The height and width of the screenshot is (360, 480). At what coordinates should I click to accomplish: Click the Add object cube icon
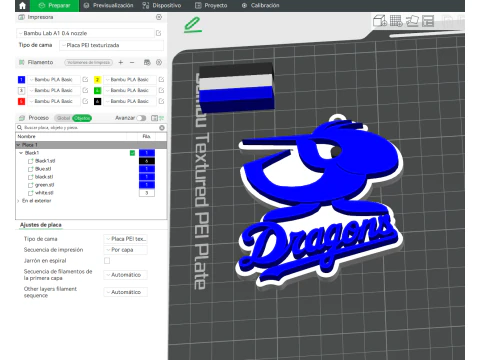tap(380, 21)
